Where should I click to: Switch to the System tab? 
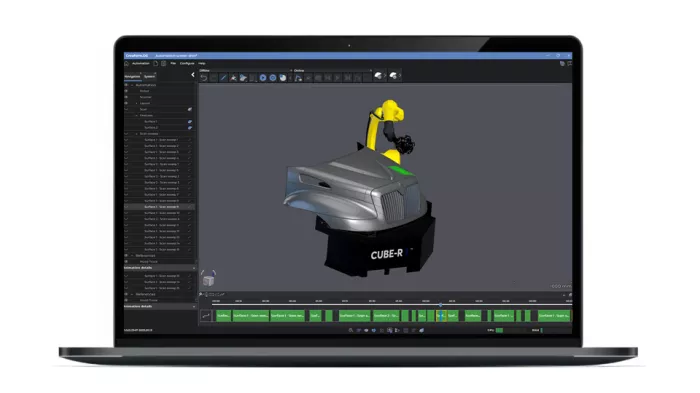pyautogui.click(x=149, y=76)
